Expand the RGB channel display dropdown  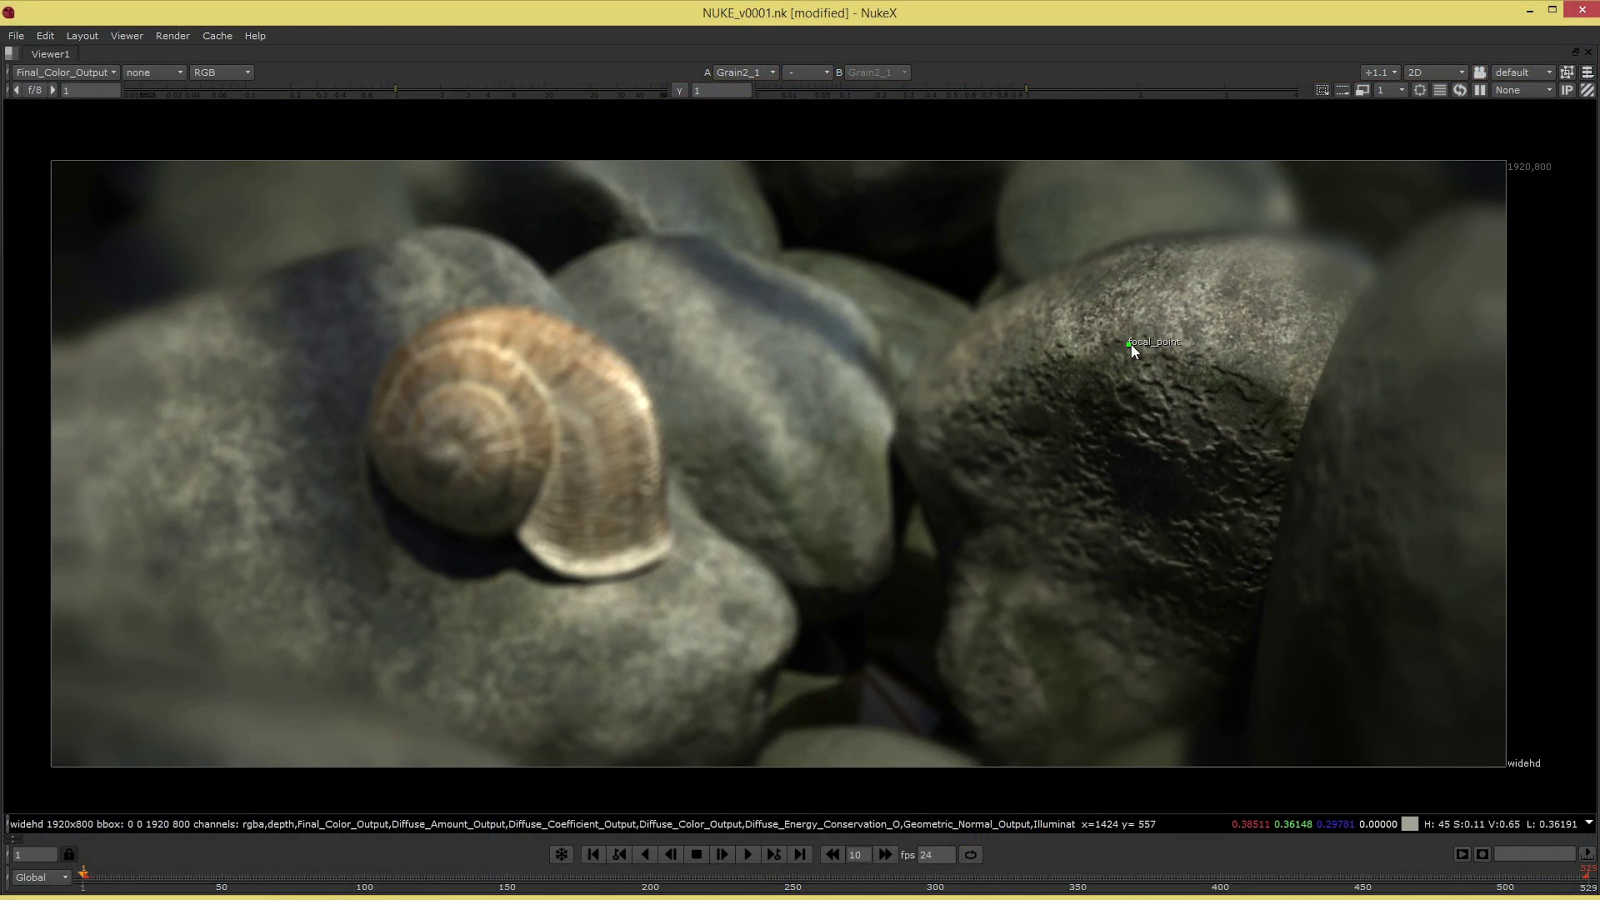(221, 72)
